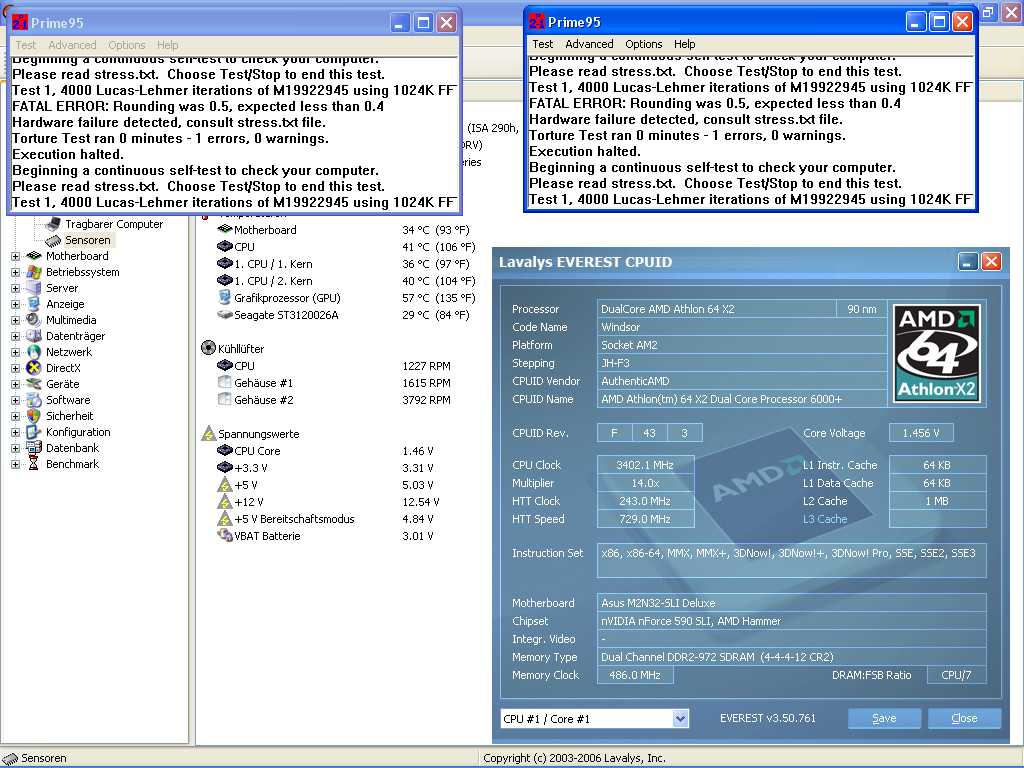
Task: Click the CPU Clock 3402.1 MHz field
Action: coord(645,465)
